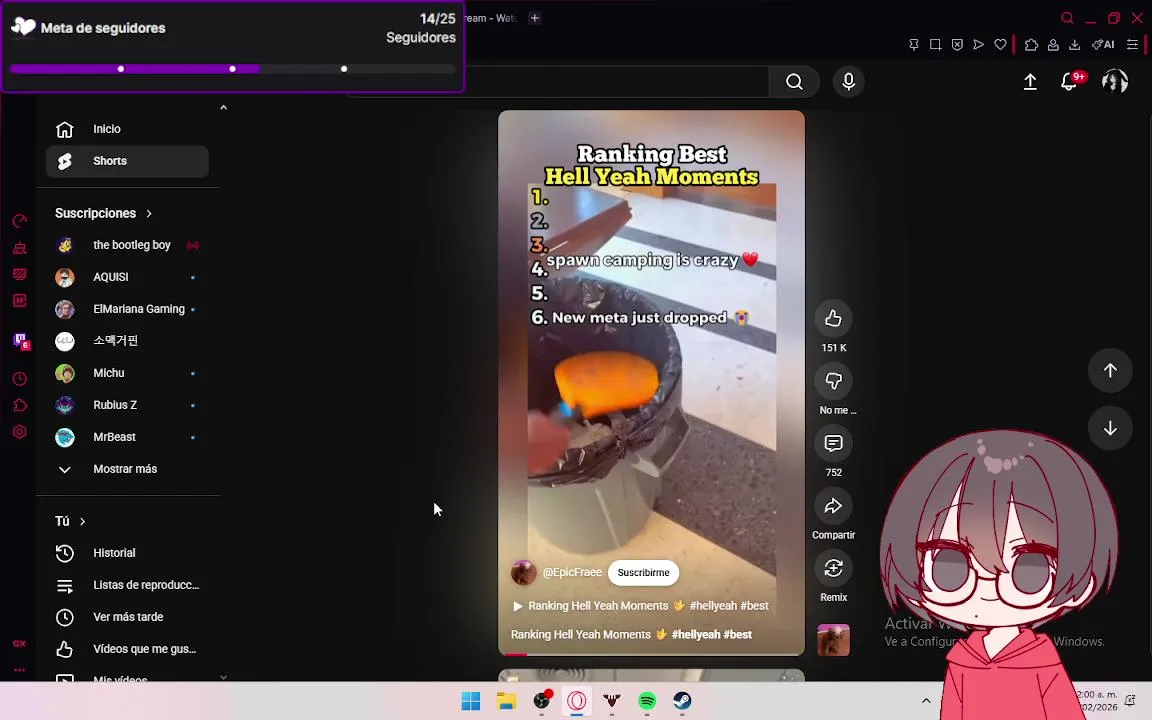Click the Opera GX pin icon in the toolbar
Screen dimensions: 1152x720
coord(913,45)
